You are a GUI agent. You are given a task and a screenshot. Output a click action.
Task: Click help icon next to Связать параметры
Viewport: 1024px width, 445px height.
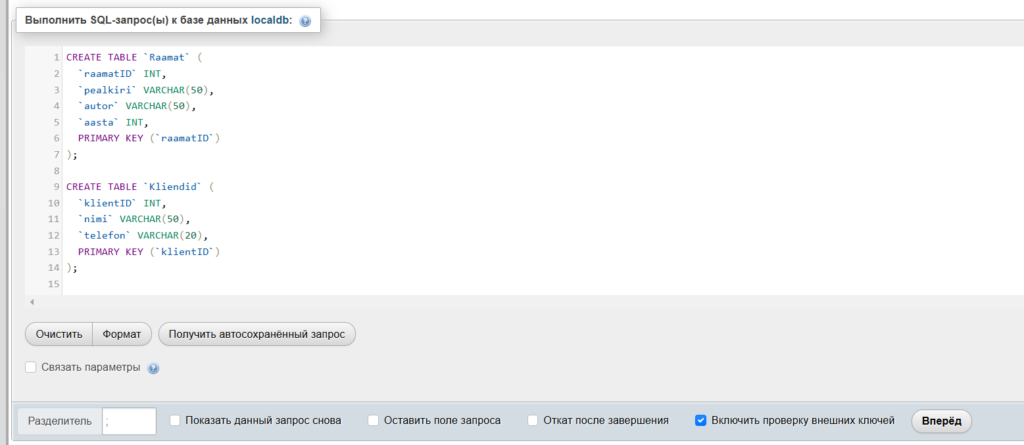[x=153, y=368]
